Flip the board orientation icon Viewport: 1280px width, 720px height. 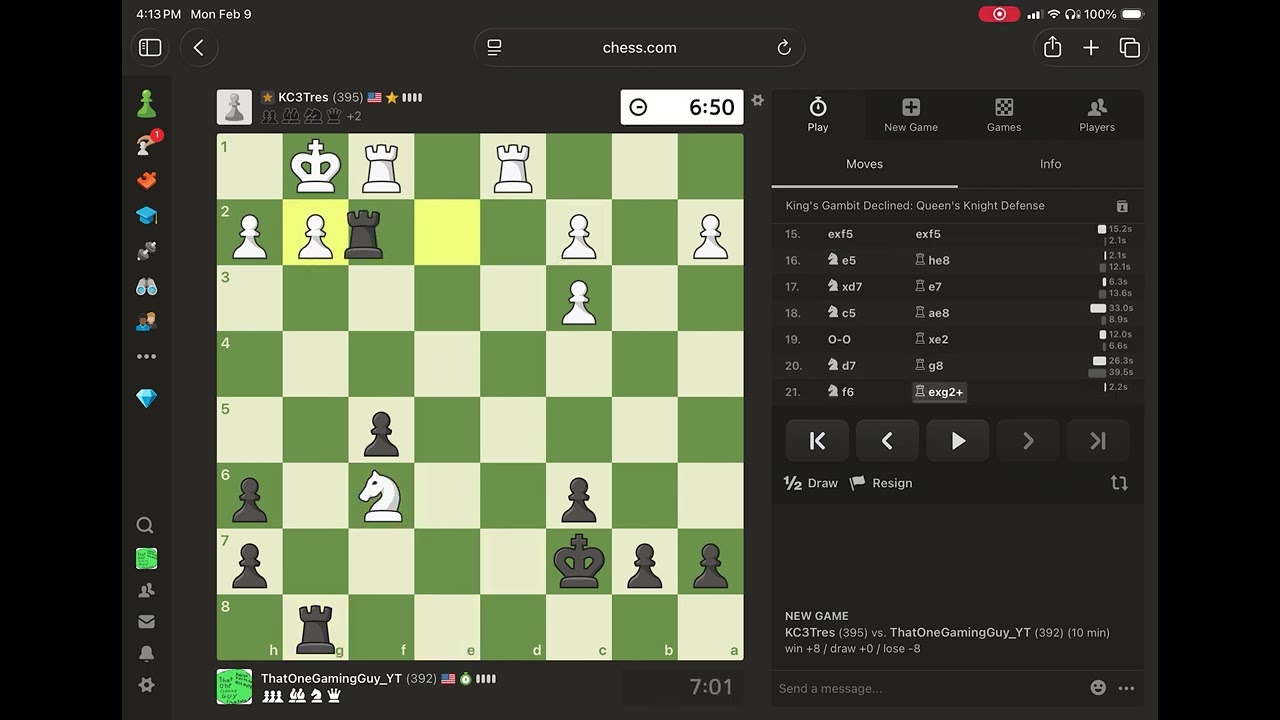click(1119, 483)
